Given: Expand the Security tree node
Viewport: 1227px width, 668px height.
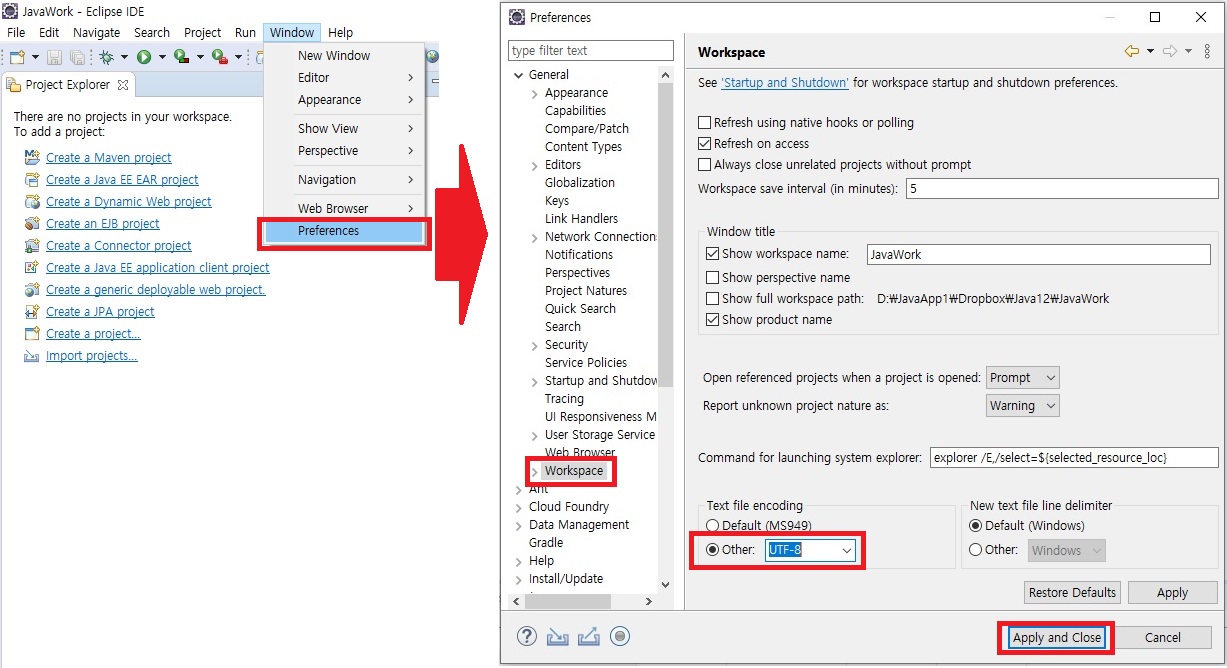Looking at the screenshot, I should [535, 345].
